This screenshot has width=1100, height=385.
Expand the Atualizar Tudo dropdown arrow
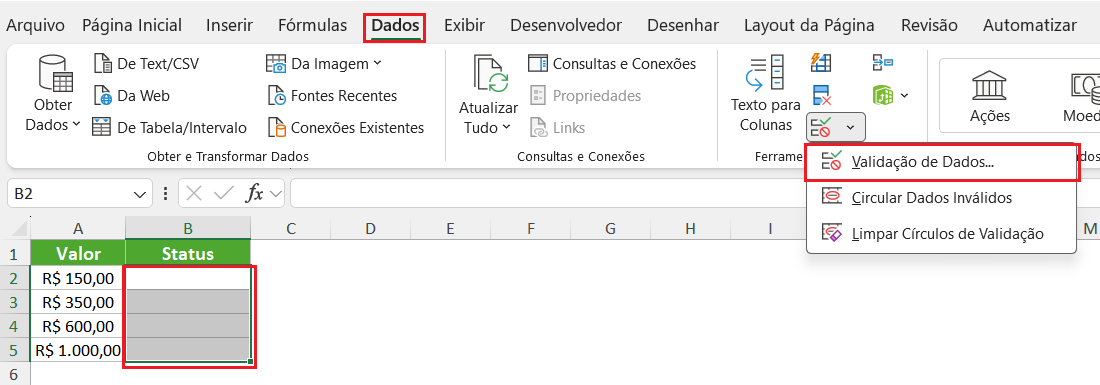(507, 128)
